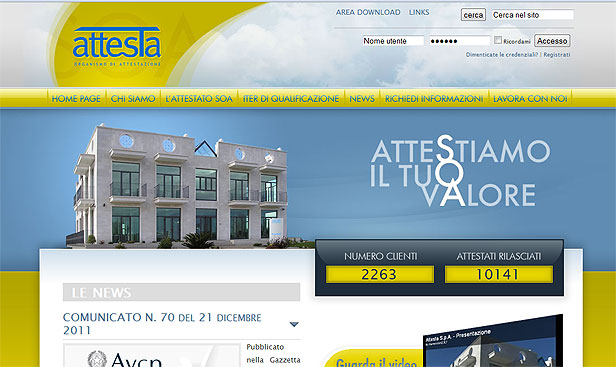Click the Accesso login button
The height and width of the screenshot is (367, 616).
click(552, 41)
